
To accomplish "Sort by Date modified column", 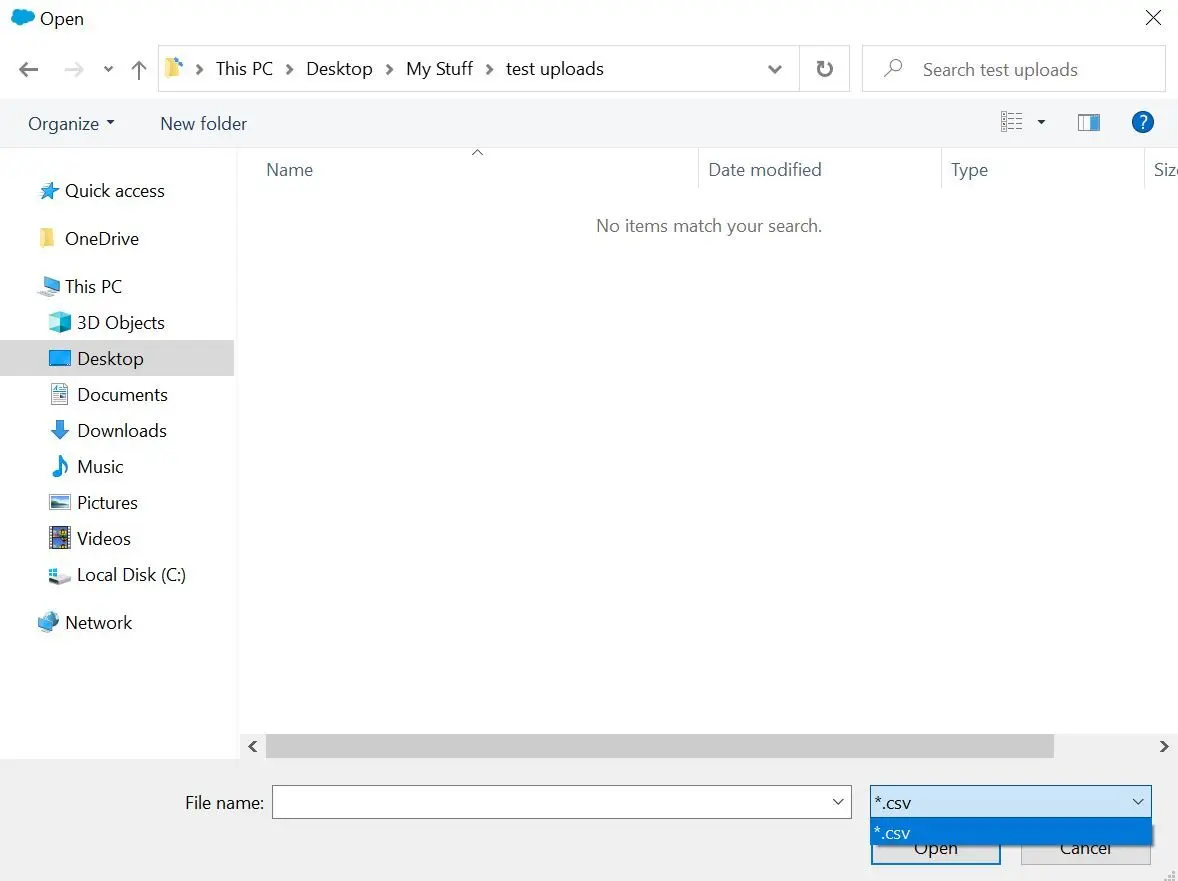I will [765, 170].
